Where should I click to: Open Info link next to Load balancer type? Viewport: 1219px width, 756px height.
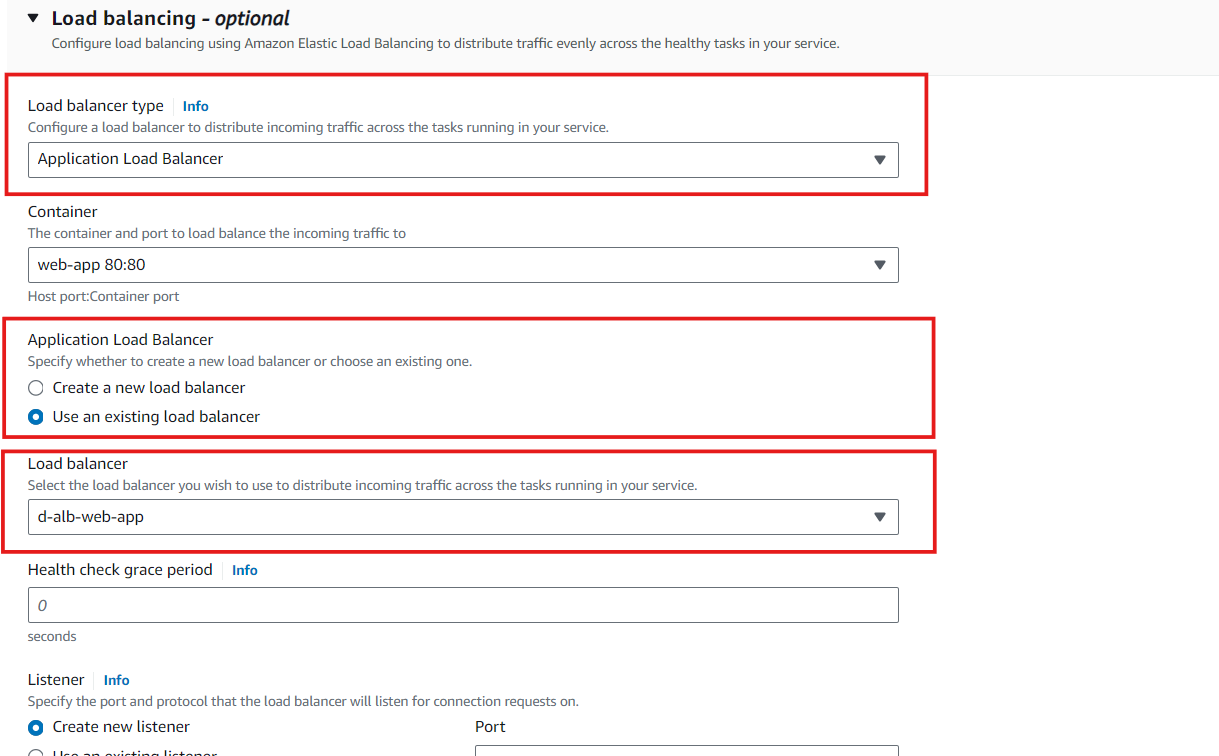tap(195, 106)
